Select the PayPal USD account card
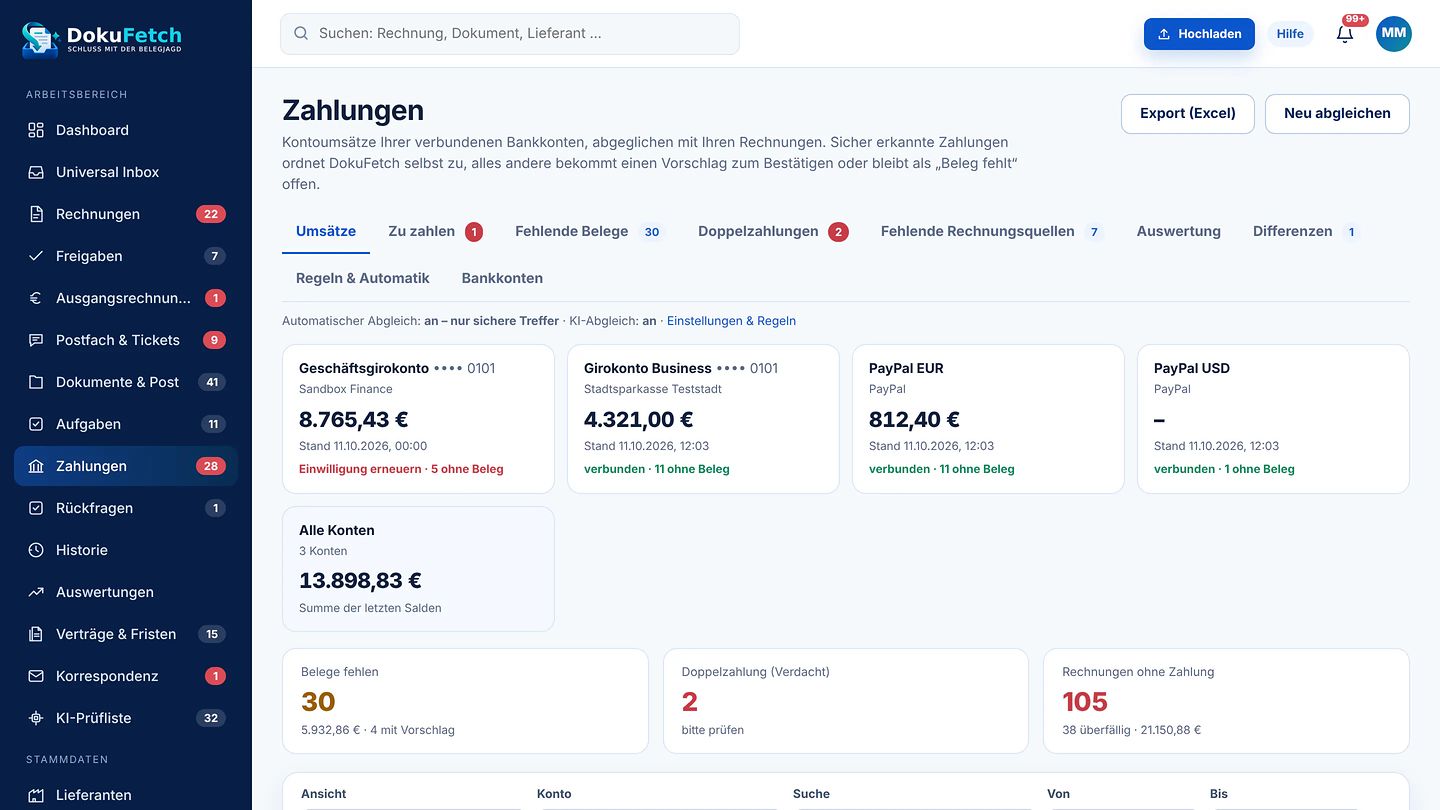 coord(1273,419)
